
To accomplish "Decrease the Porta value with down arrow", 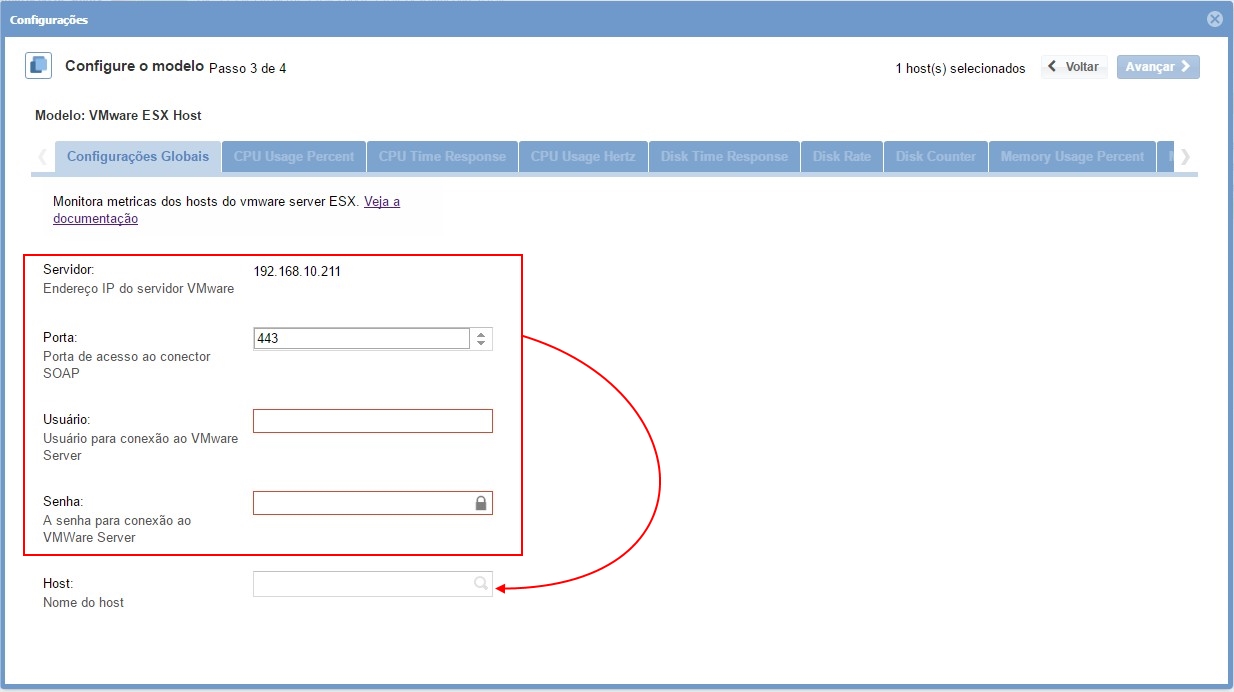I will point(481,344).
